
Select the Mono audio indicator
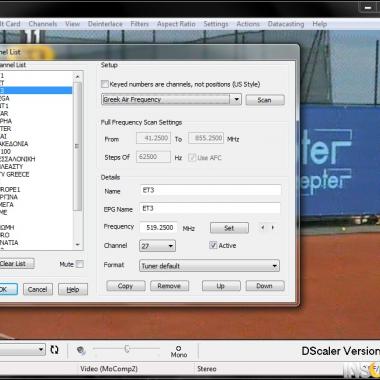(x=179, y=352)
